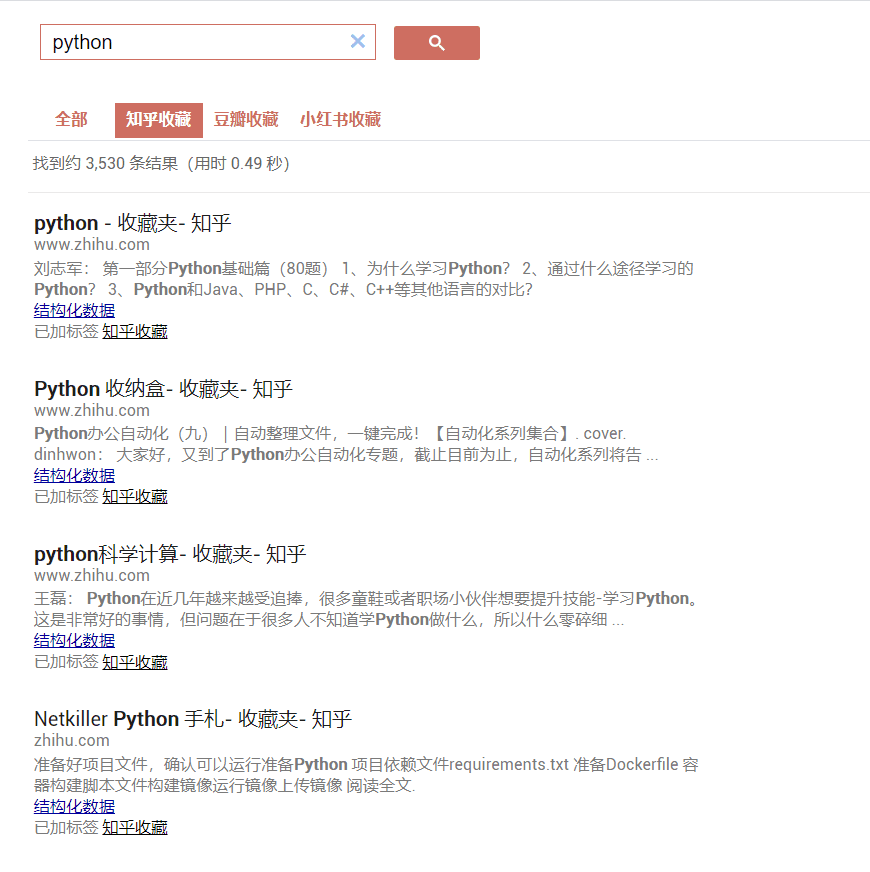Open the 豆瓣收藏 tab

point(246,120)
